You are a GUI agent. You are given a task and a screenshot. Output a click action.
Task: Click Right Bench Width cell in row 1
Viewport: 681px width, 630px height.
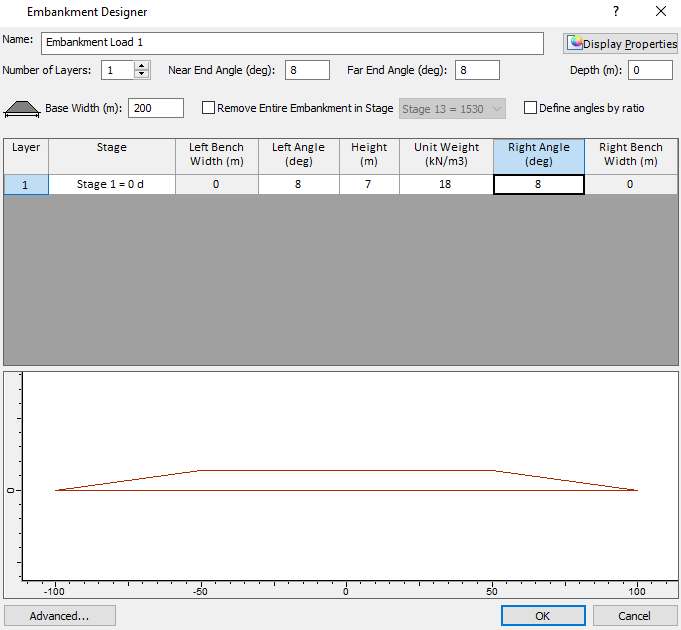[x=631, y=185]
